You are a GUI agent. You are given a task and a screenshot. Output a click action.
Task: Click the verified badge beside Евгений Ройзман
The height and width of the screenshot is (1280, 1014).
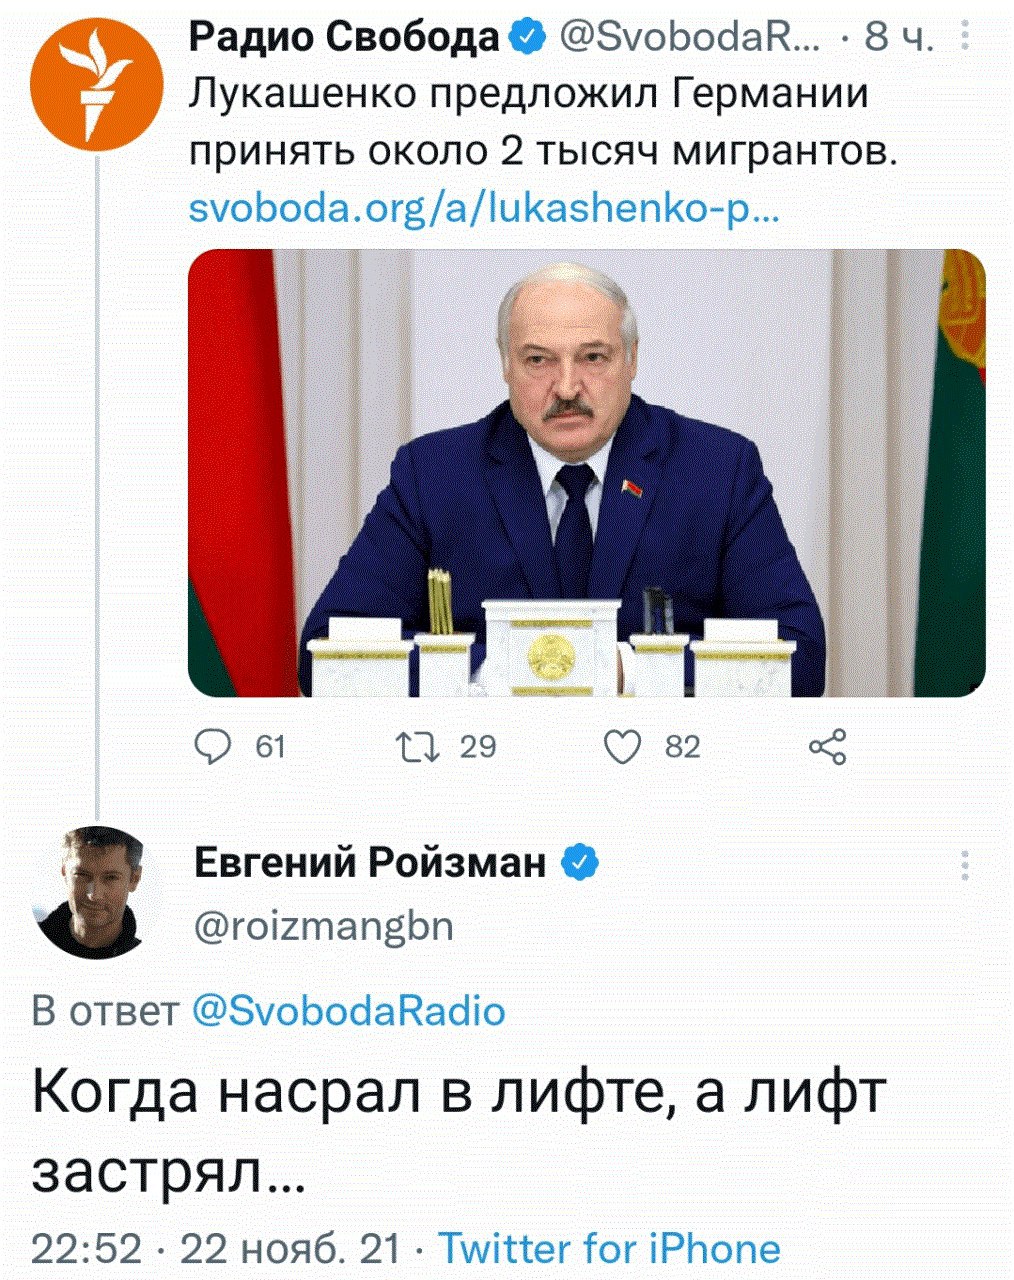[580, 861]
